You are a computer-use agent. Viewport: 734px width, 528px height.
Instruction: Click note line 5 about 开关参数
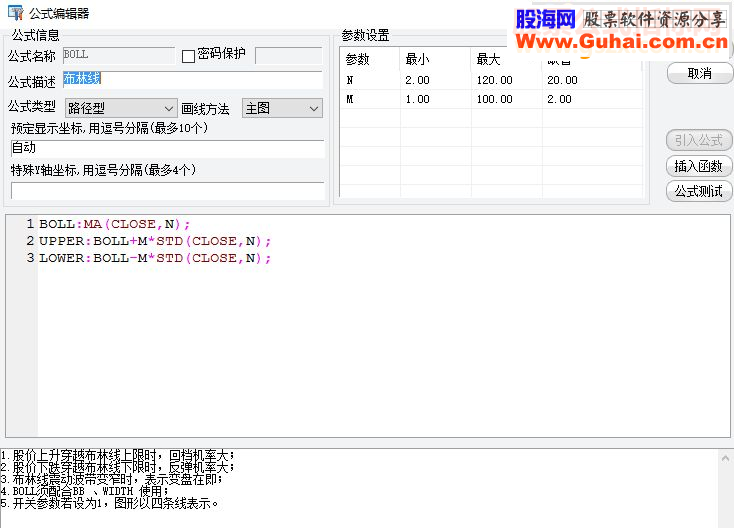click(110, 503)
